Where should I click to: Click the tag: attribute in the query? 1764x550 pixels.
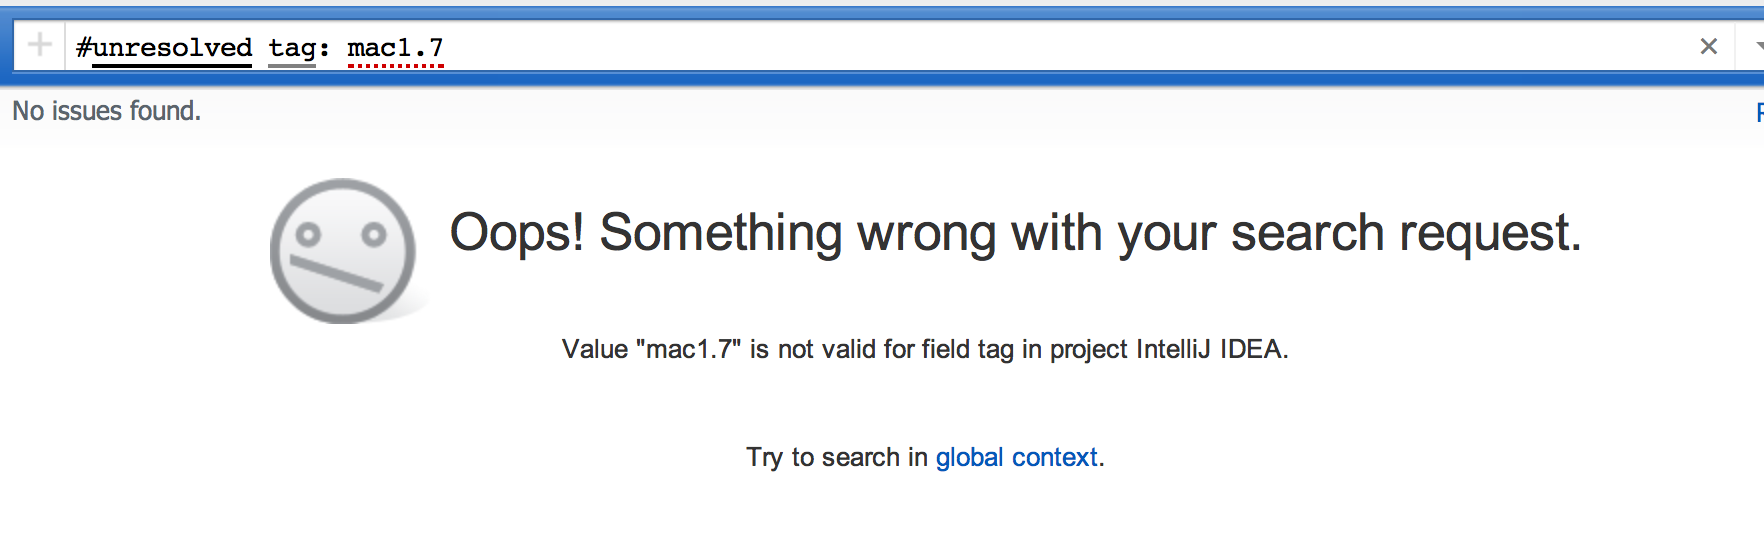tap(299, 48)
